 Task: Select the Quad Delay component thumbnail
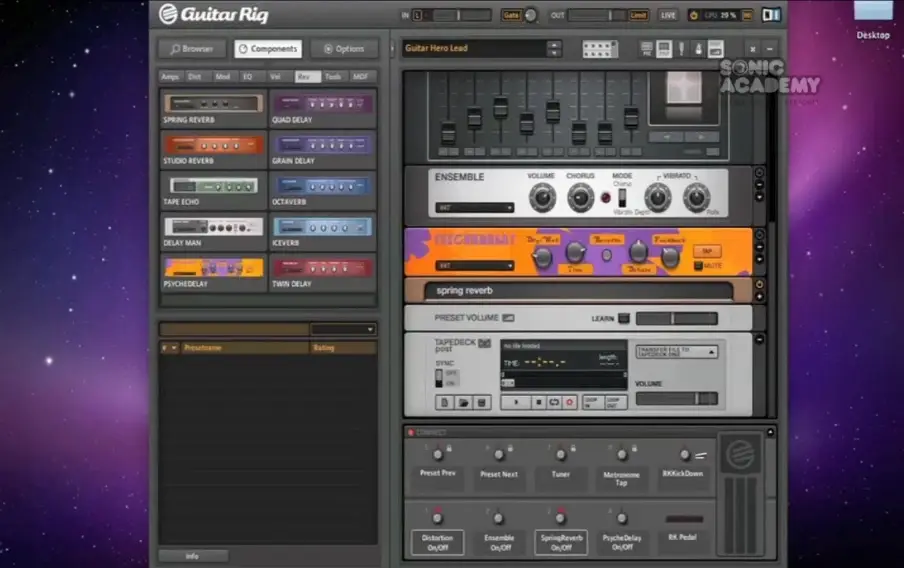322,104
